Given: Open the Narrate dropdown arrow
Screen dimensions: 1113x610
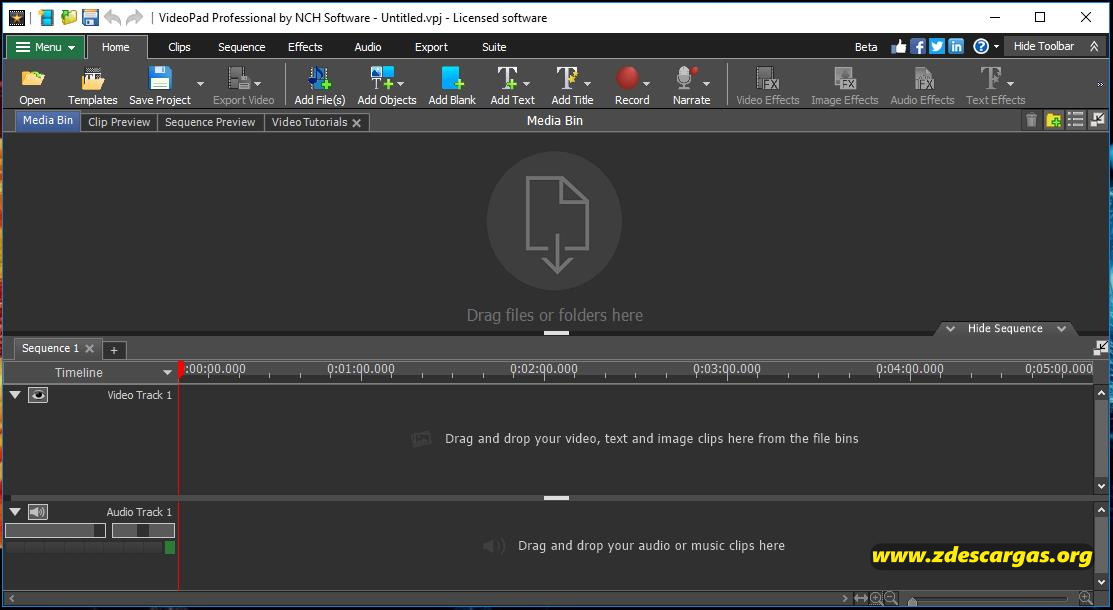Looking at the screenshot, I should click(706, 84).
